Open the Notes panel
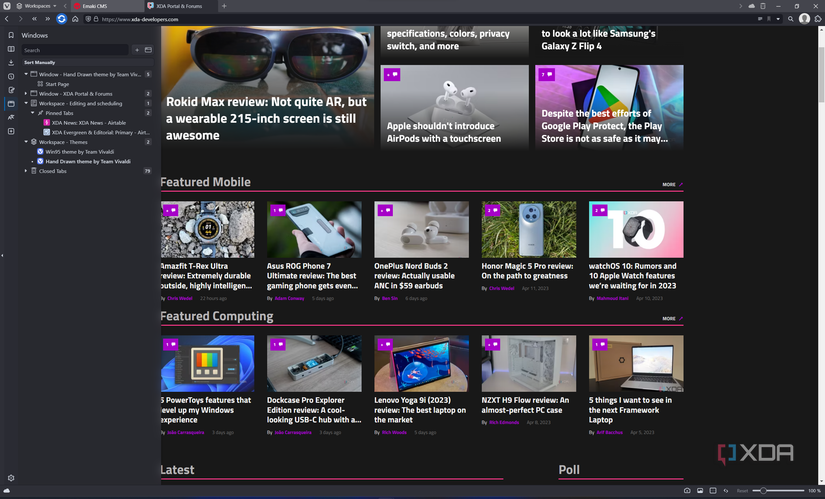Screen dimensions: 825x499 [11, 90]
